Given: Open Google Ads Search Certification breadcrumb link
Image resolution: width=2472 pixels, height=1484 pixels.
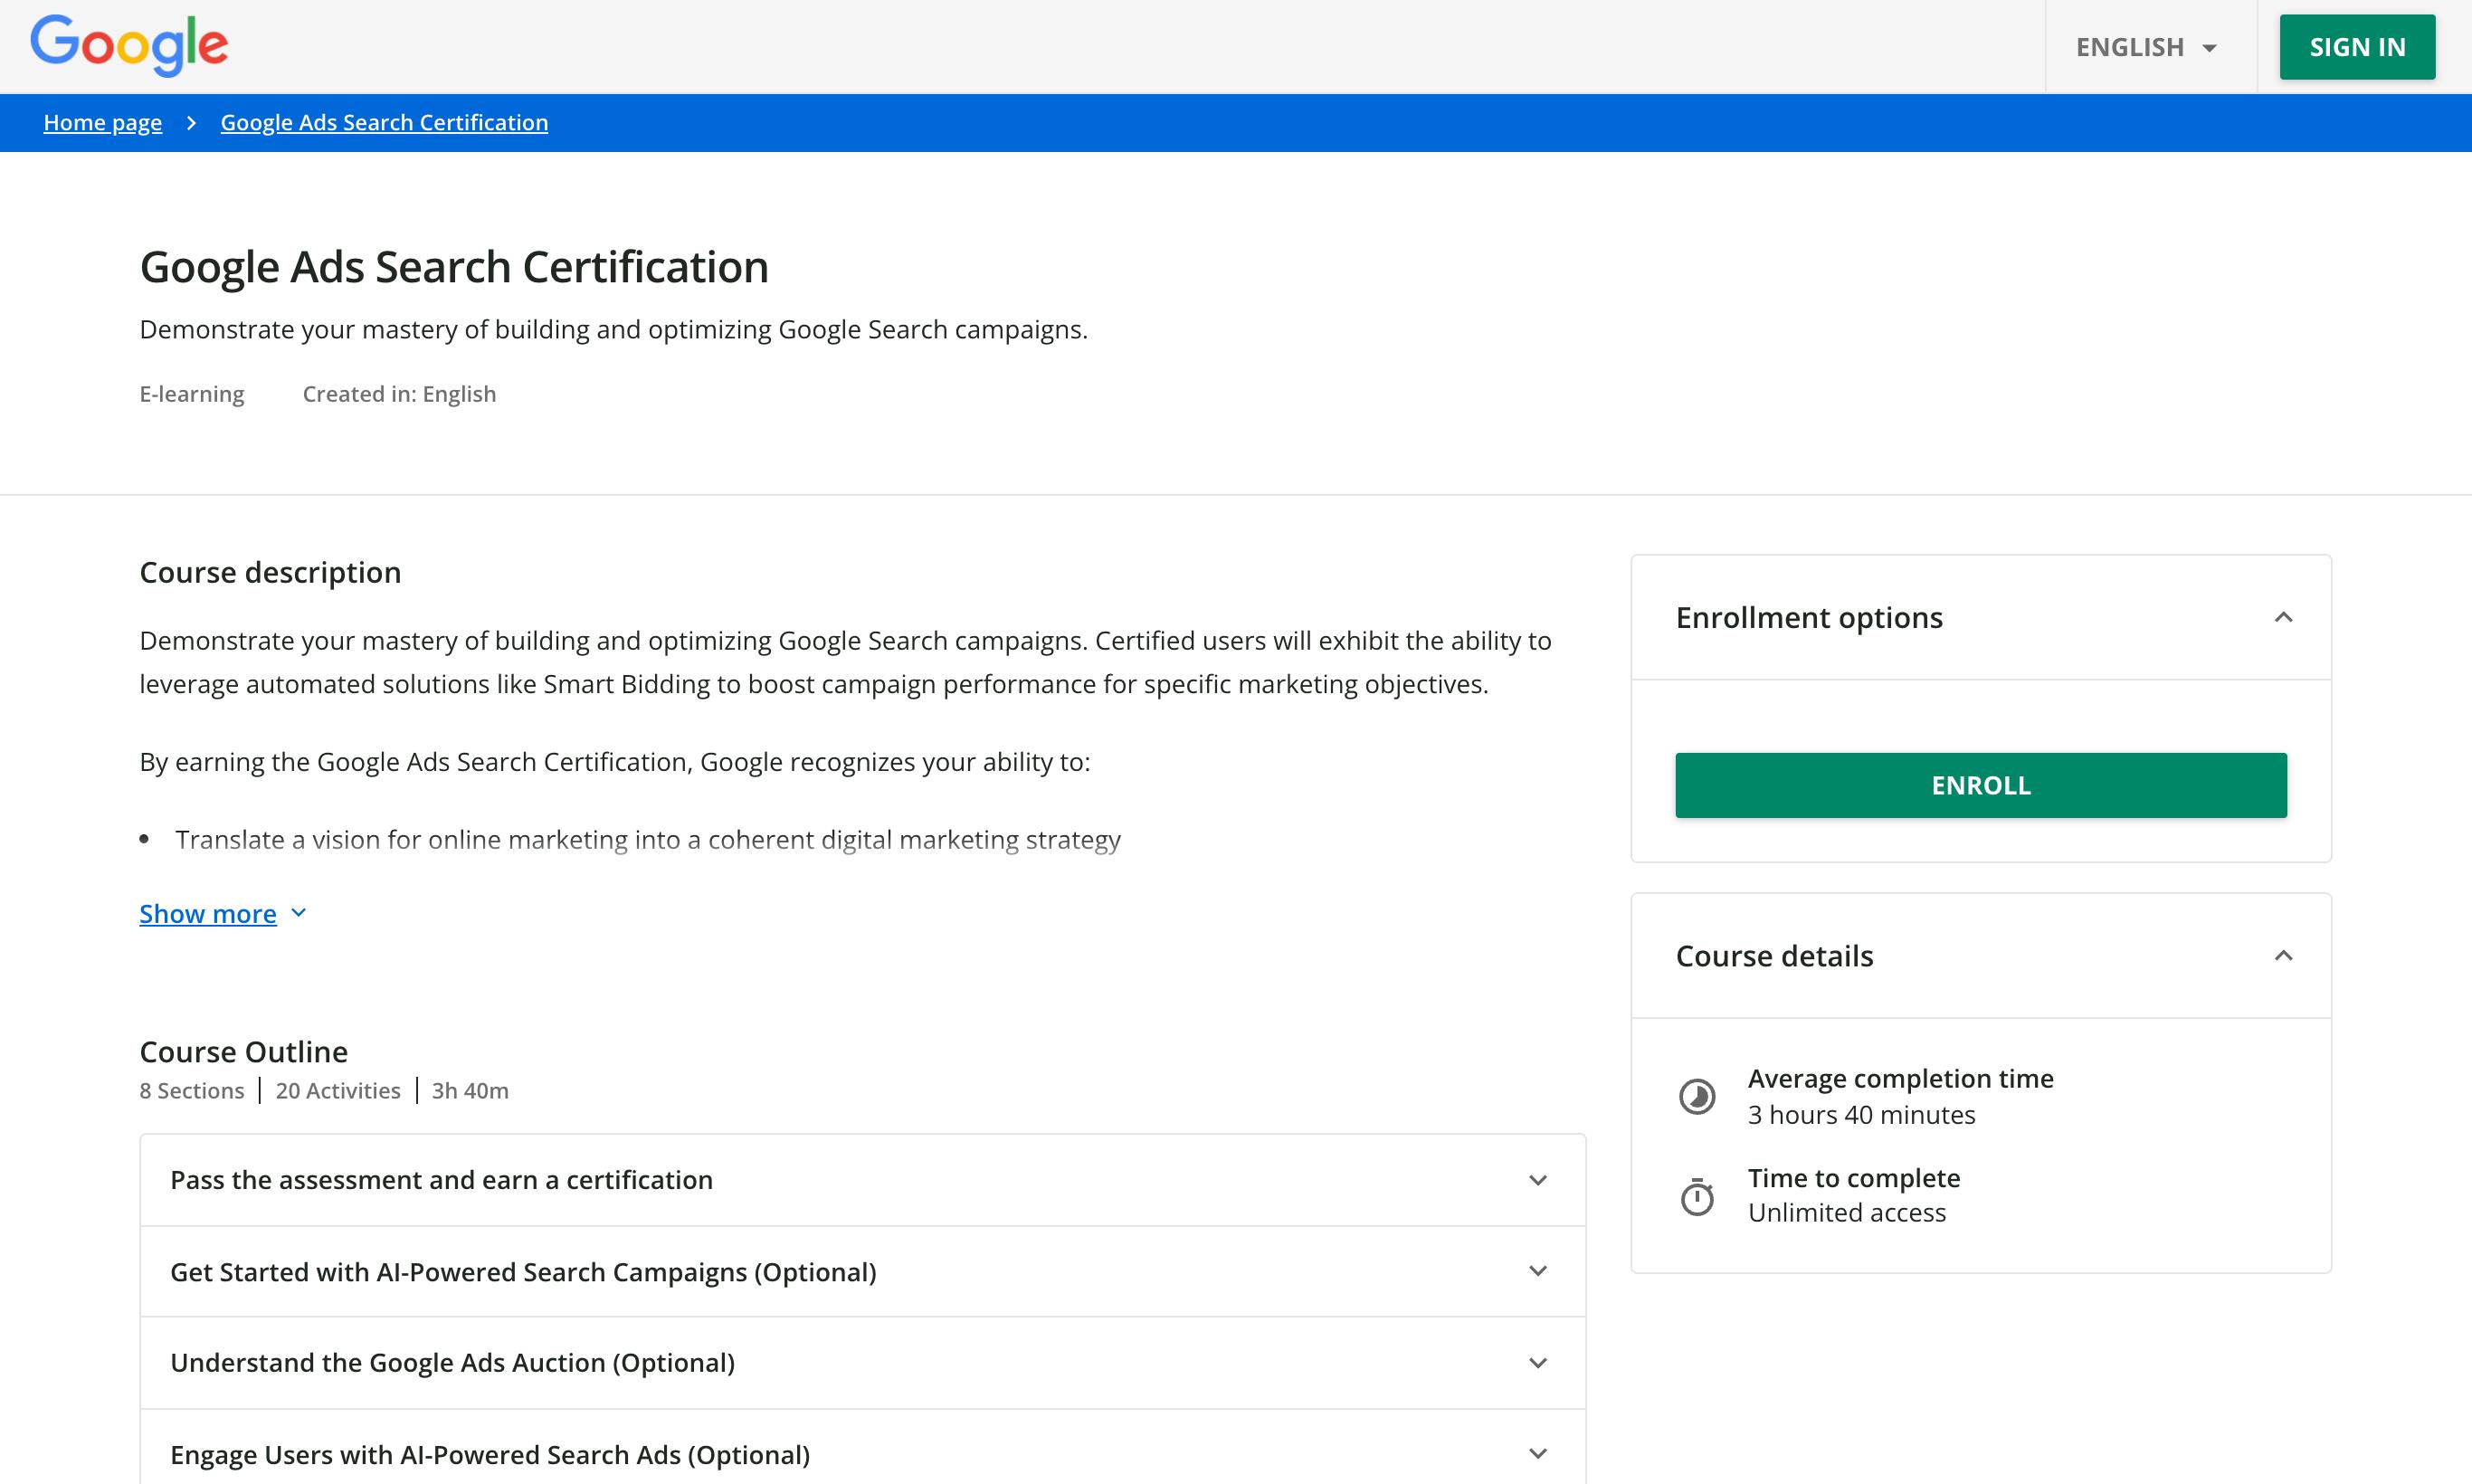Looking at the screenshot, I should 384,122.
